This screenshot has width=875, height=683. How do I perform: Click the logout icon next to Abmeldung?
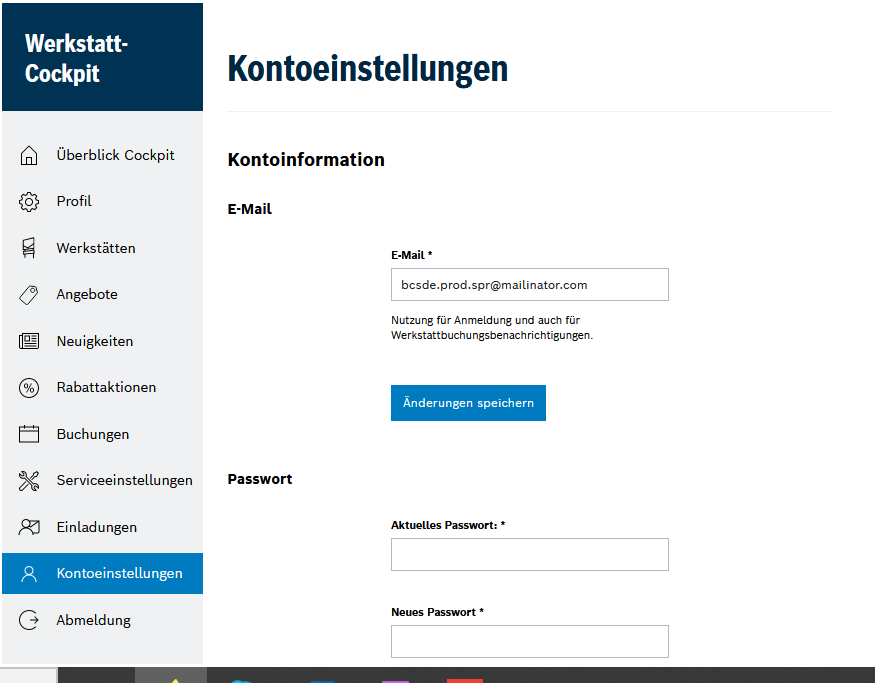pos(29,620)
